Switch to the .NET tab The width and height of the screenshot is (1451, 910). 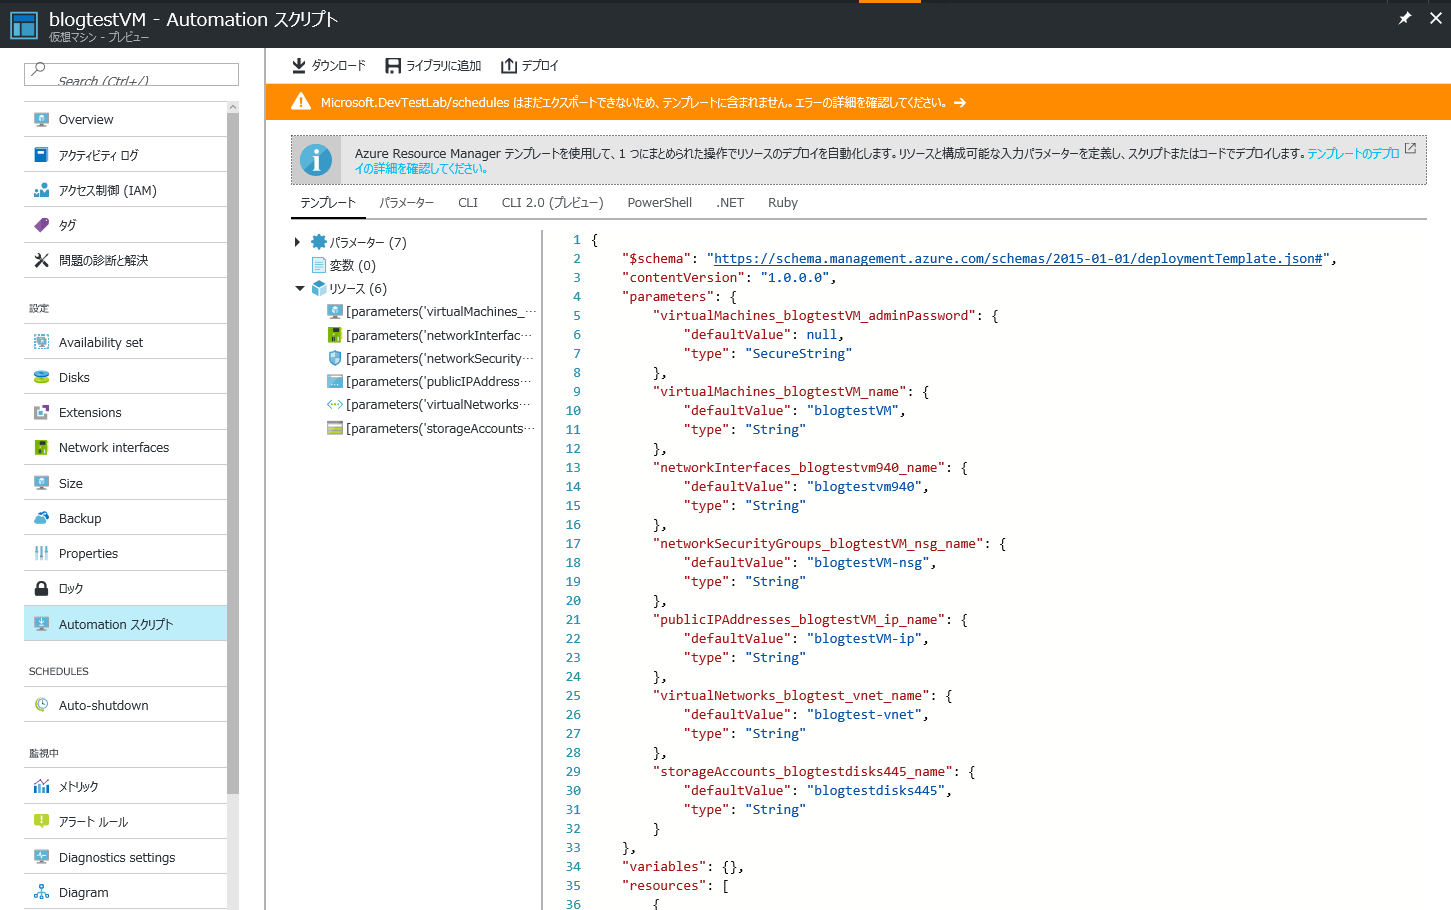[x=730, y=202]
